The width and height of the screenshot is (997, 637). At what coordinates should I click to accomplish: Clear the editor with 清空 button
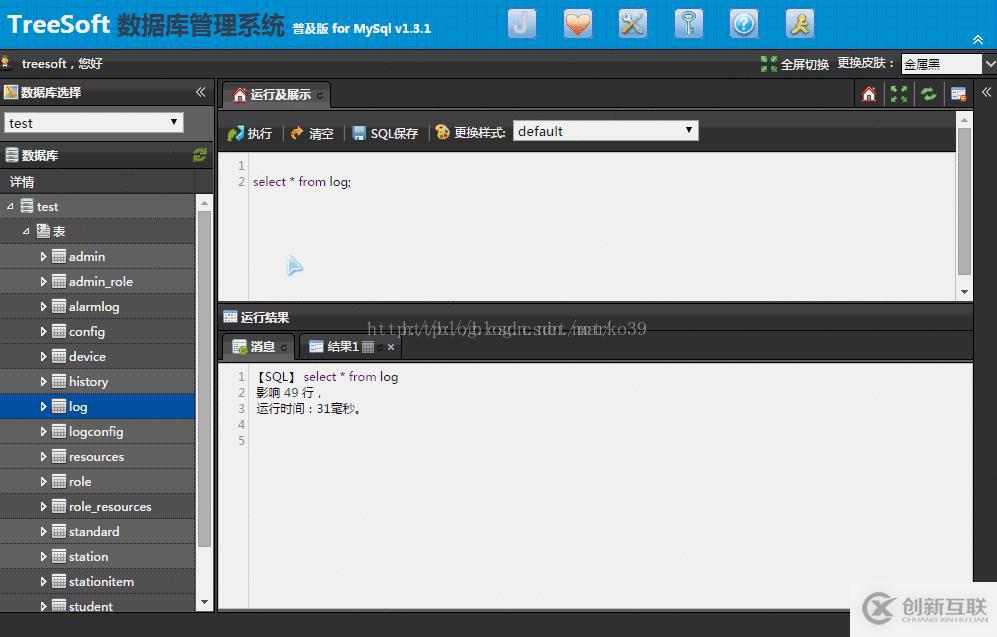point(312,133)
